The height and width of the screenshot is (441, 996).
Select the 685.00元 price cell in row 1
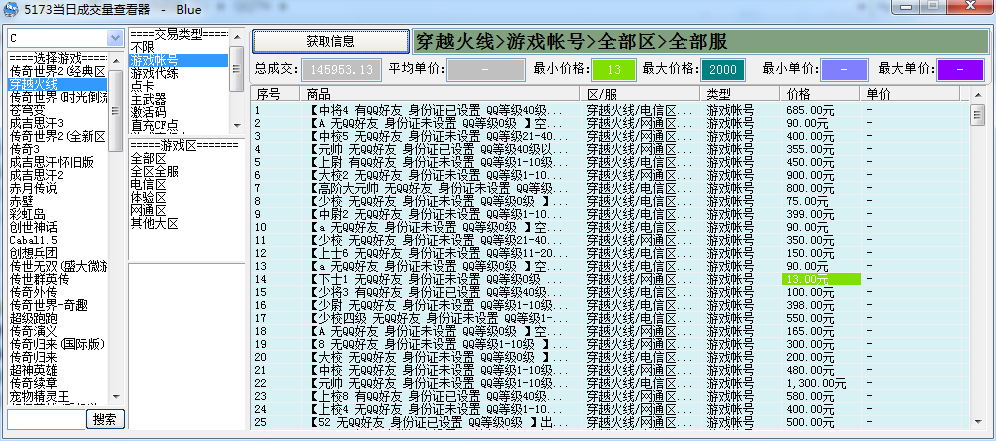pyautogui.click(x=821, y=110)
